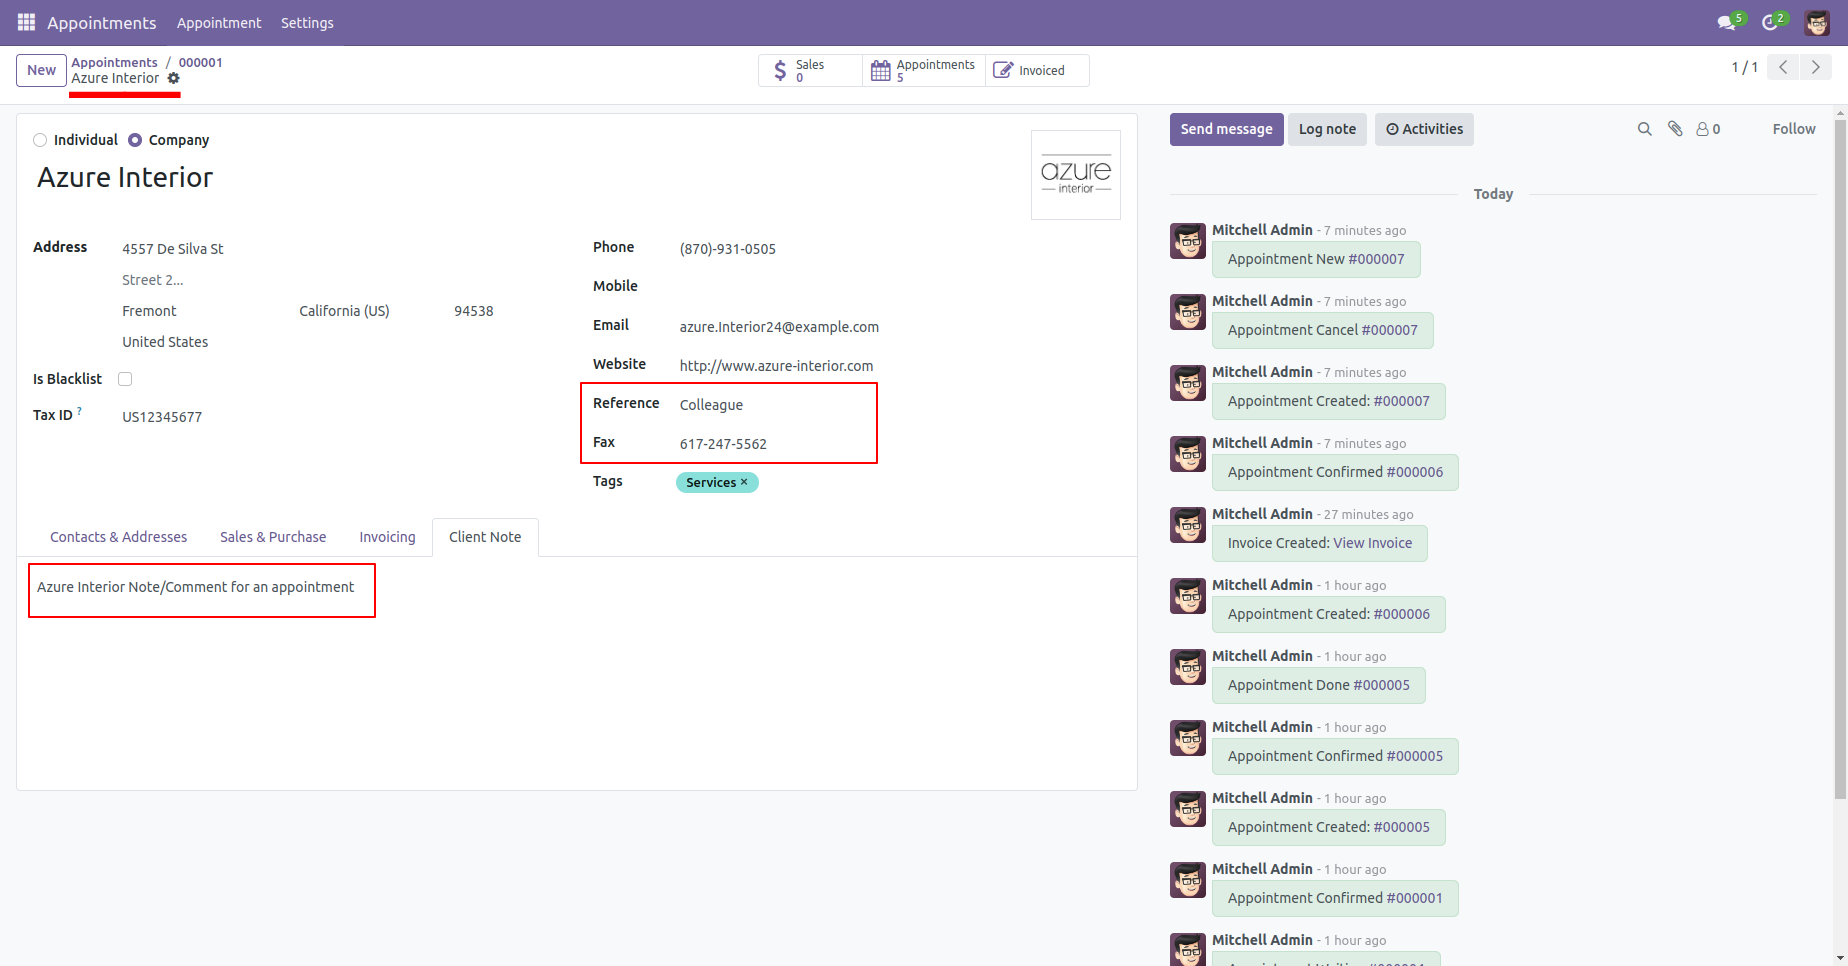
Task: Open the Appointments calendar stat button
Action: point(923,70)
